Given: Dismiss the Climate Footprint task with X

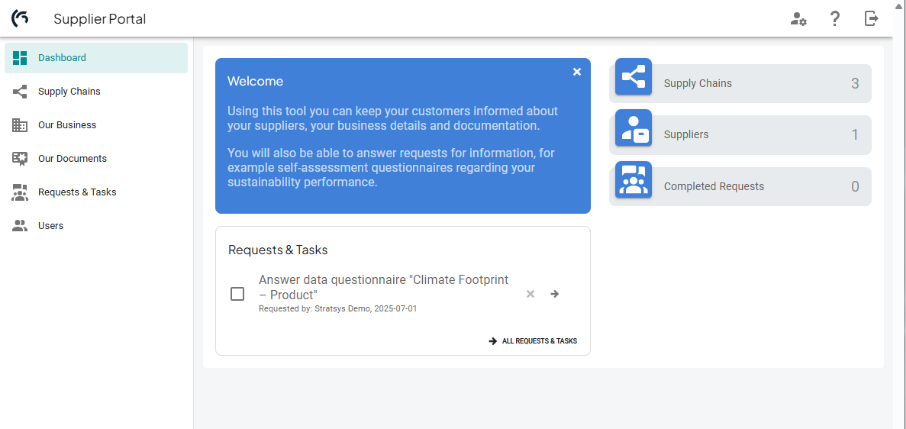Looking at the screenshot, I should pos(531,294).
